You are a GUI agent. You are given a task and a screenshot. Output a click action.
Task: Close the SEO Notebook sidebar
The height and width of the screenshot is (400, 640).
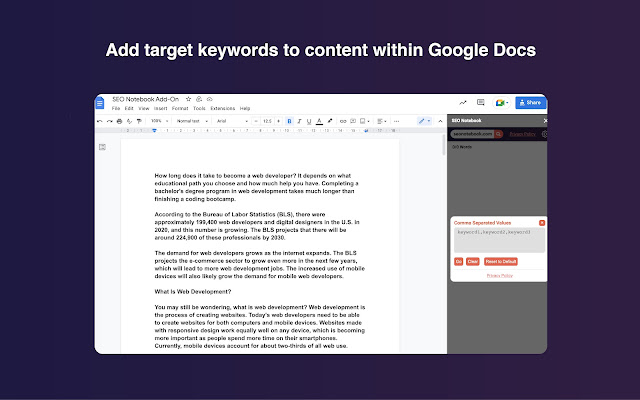(545, 121)
